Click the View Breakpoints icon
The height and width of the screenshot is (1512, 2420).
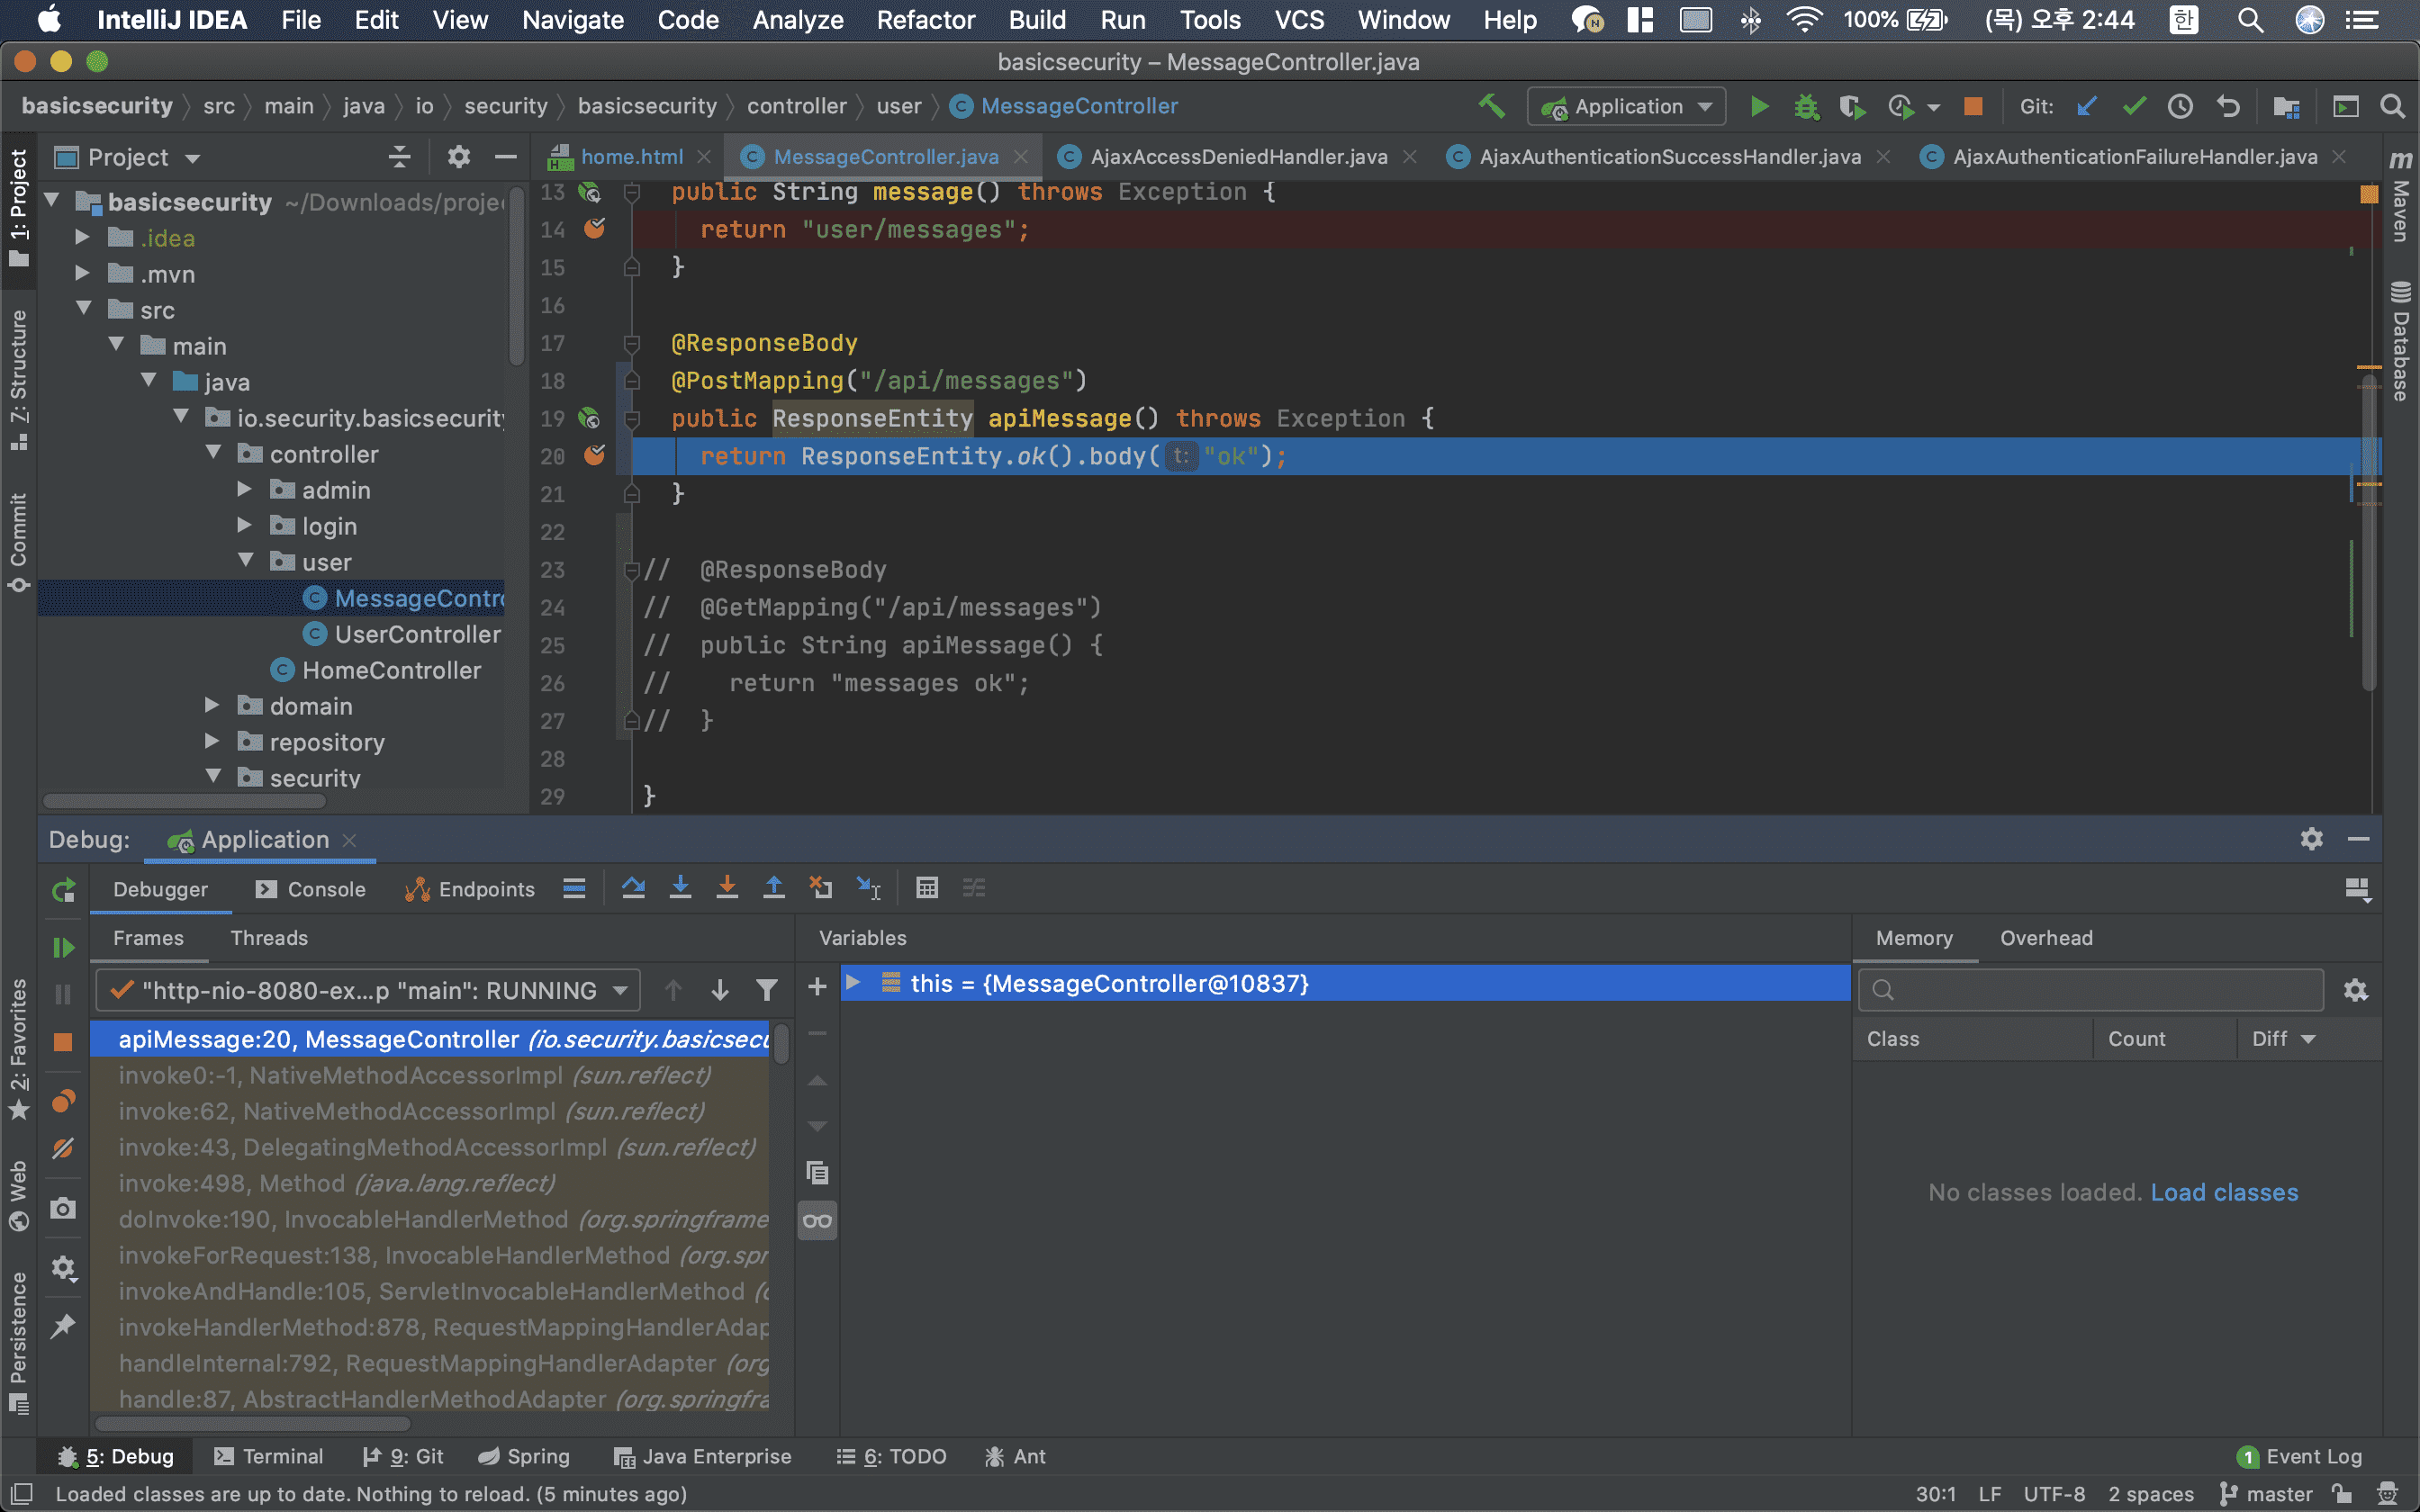tap(63, 1101)
